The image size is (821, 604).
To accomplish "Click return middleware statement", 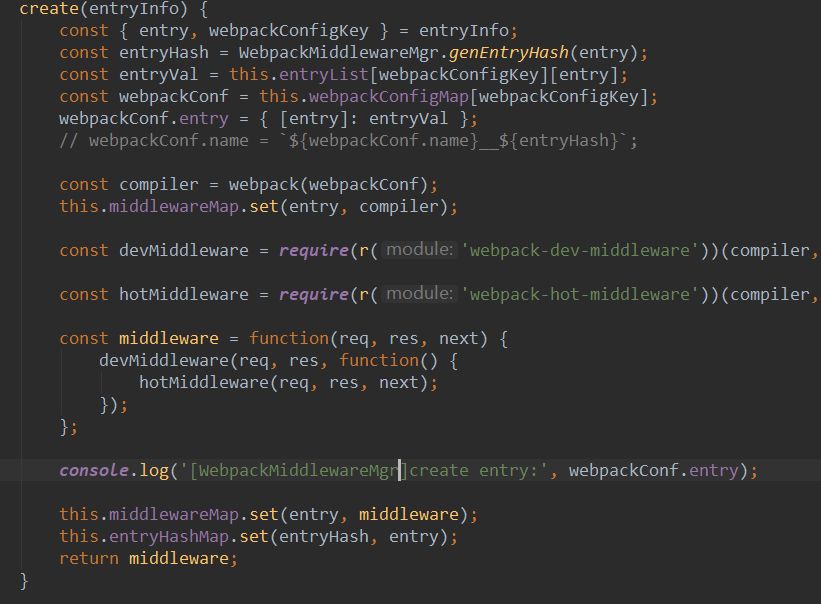I will click(x=149, y=558).
